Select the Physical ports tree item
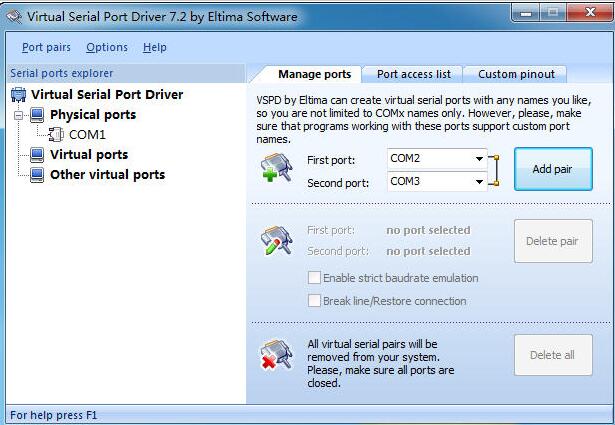 (x=93, y=115)
